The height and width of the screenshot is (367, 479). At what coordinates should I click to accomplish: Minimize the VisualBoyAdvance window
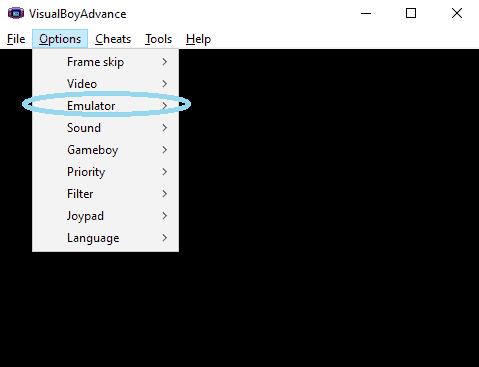click(x=366, y=13)
